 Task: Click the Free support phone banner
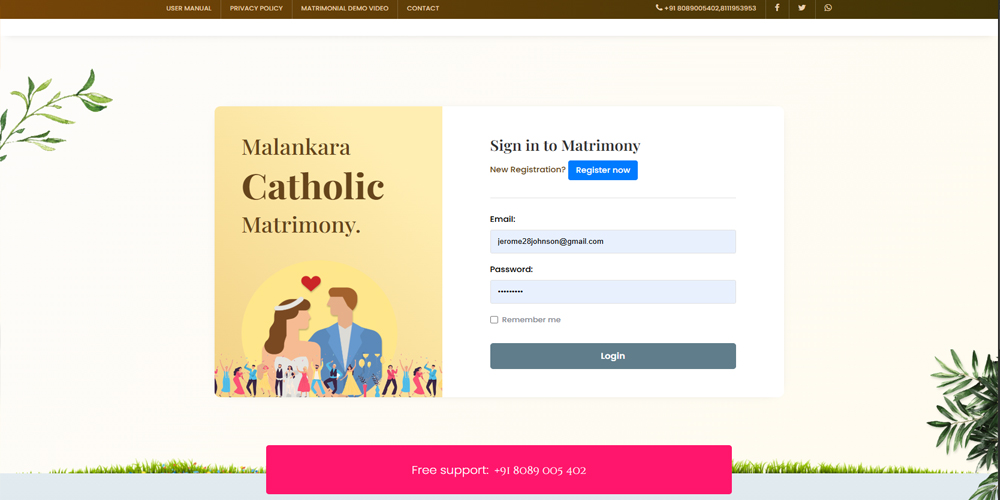tap(499, 470)
